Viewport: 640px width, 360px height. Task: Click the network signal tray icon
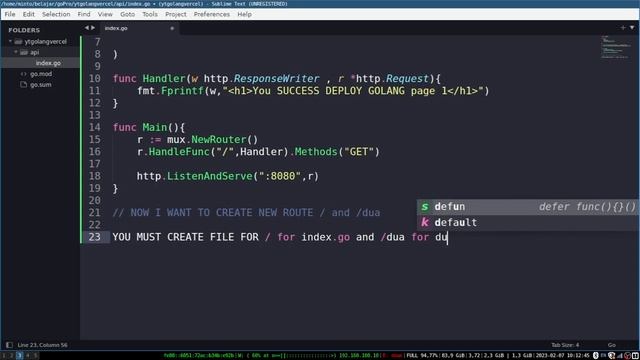tap(620, 356)
